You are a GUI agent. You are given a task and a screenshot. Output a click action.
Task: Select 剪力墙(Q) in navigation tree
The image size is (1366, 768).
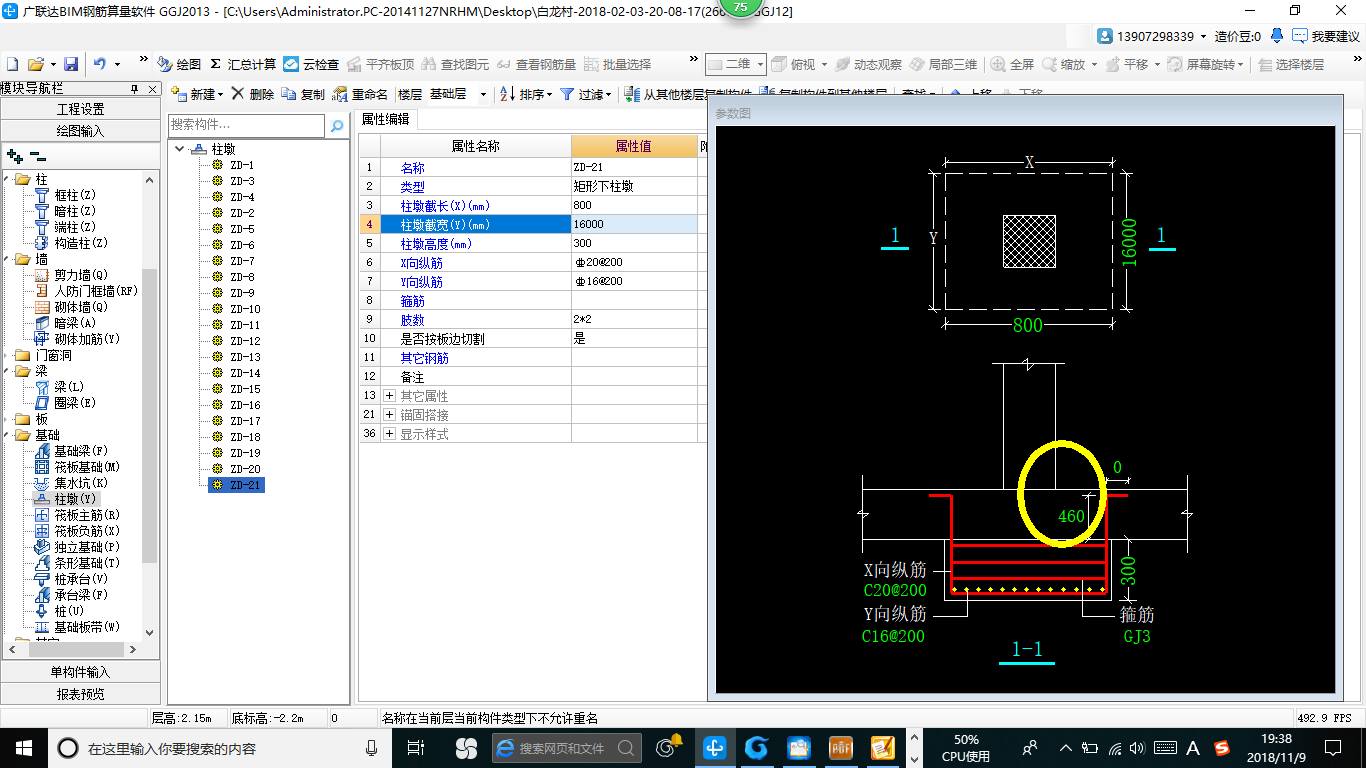[x=81, y=275]
